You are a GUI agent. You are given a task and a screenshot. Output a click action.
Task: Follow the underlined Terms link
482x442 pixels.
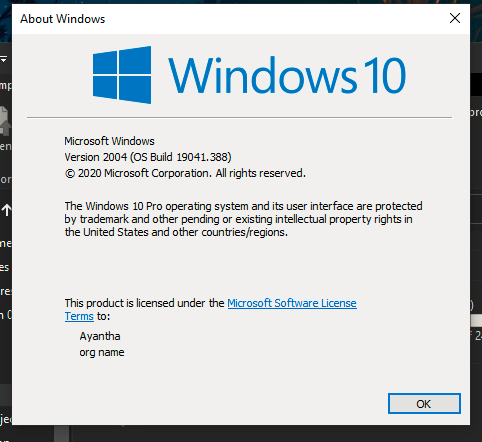click(x=79, y=316)
